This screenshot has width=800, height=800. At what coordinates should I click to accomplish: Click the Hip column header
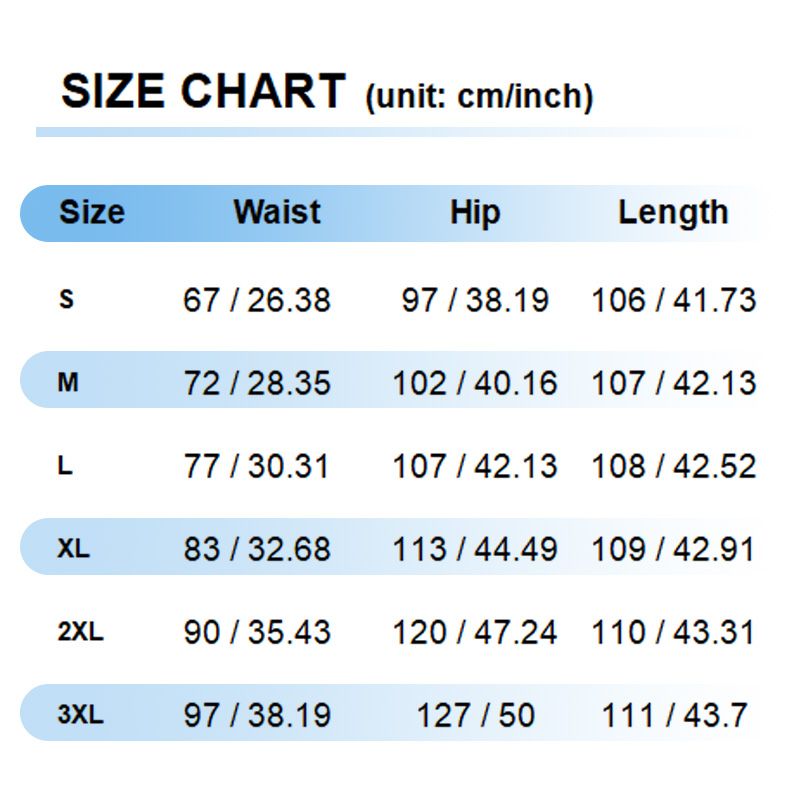[475, 213]
